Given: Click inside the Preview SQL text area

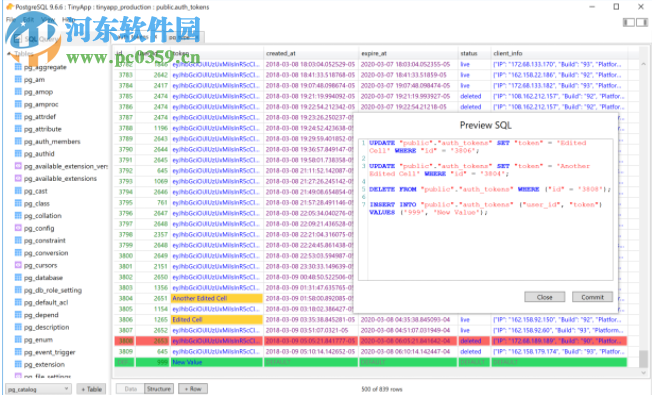Looking at the screenshot, I should (x=485, y=210).
